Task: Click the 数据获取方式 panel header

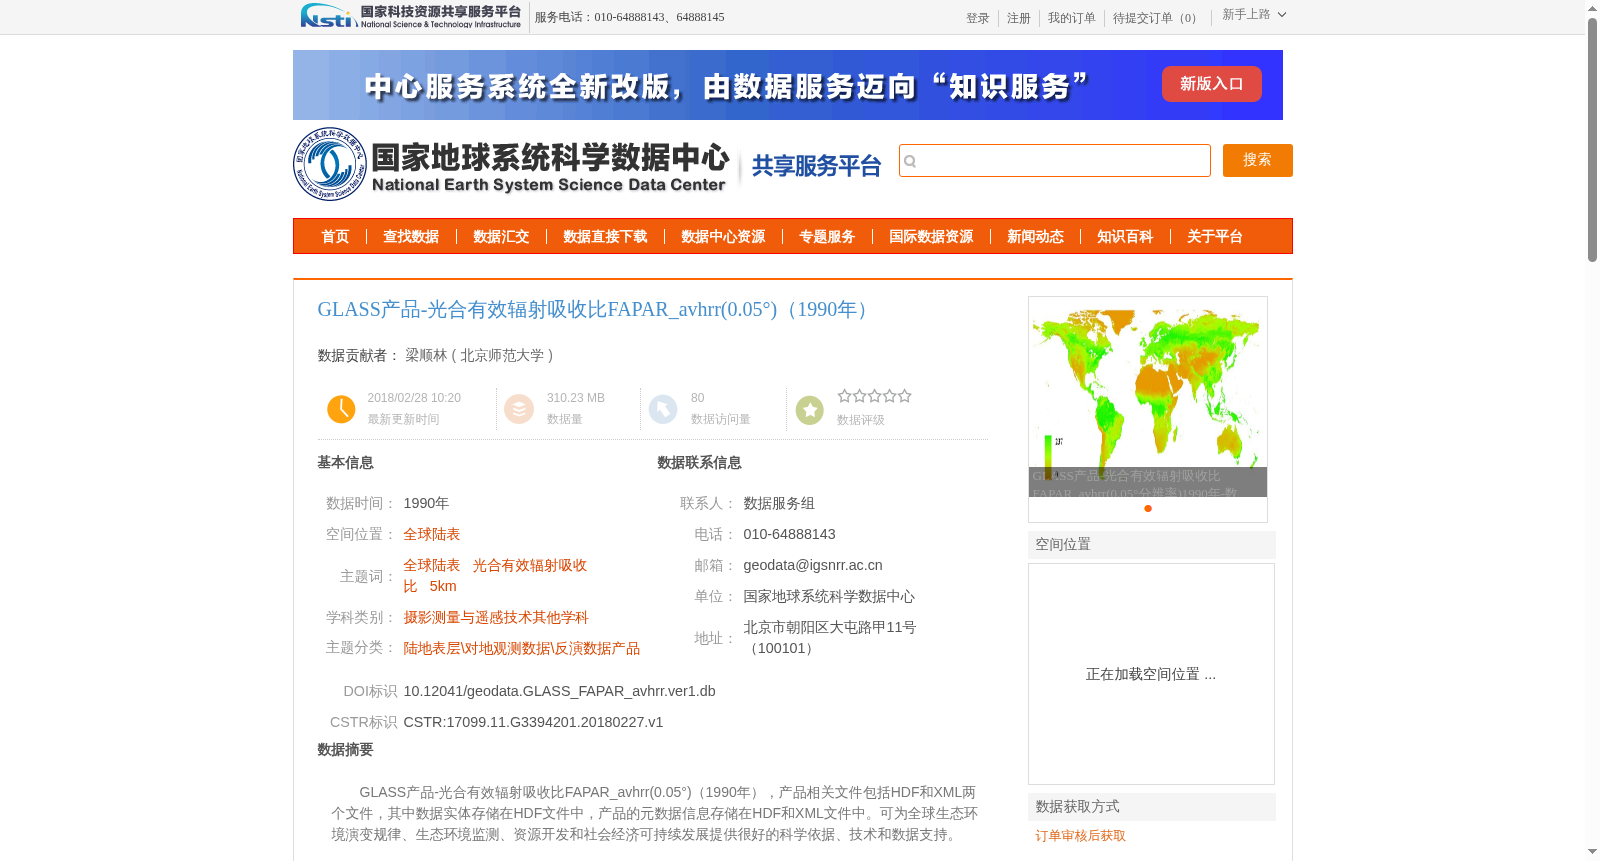Action: pyautogui.click(x=1152, y=806)
